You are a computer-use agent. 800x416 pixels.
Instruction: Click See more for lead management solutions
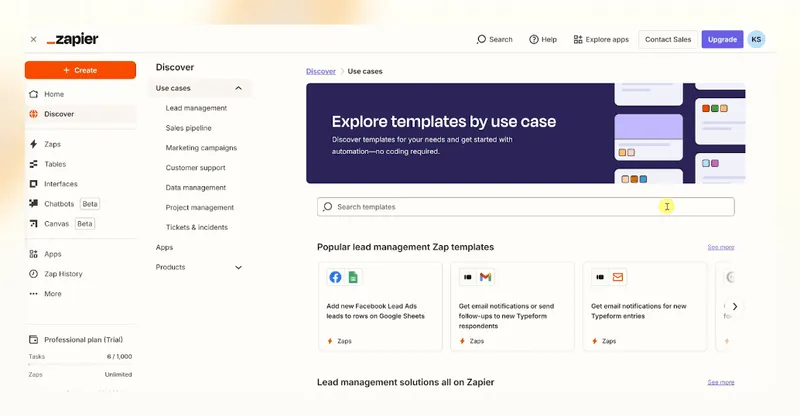tap(721, 382)
